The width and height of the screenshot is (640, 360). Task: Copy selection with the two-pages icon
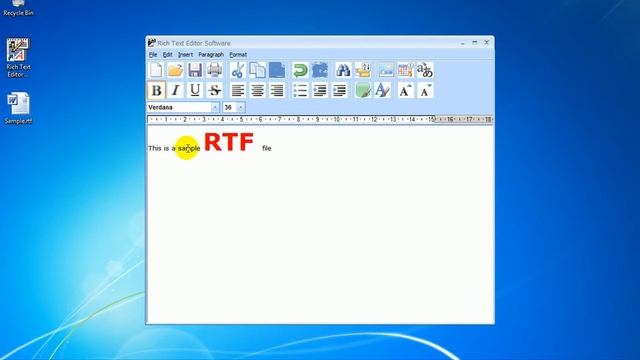click(x=257, y=70)
